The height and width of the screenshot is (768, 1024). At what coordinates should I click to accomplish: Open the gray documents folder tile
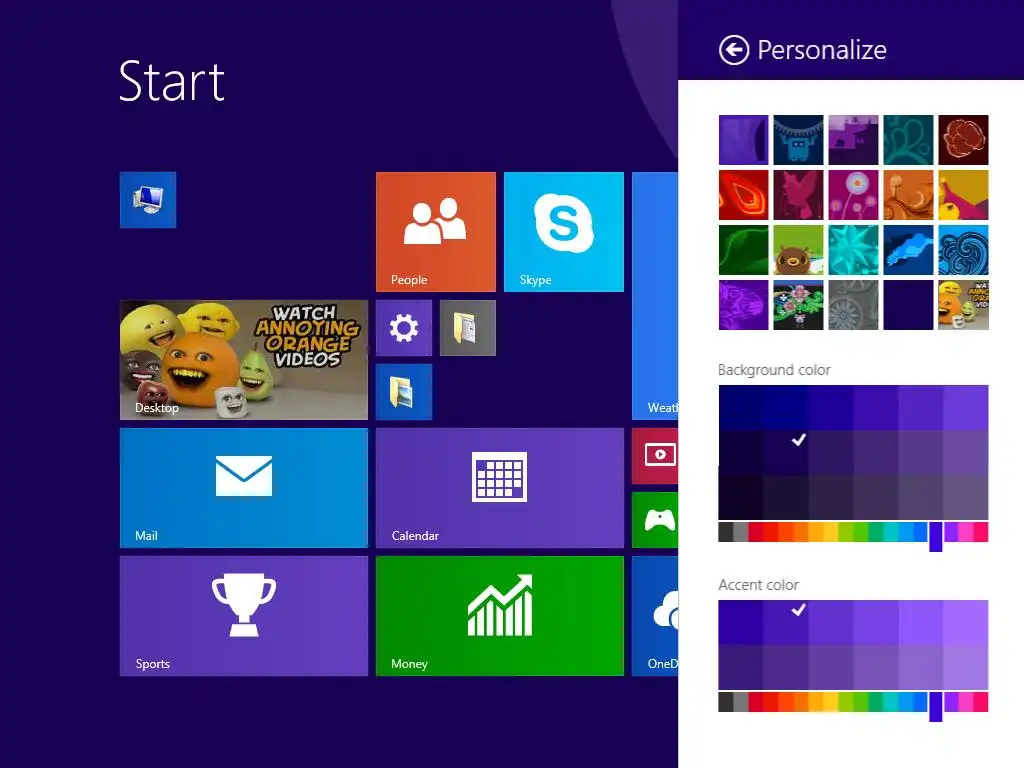468,328
